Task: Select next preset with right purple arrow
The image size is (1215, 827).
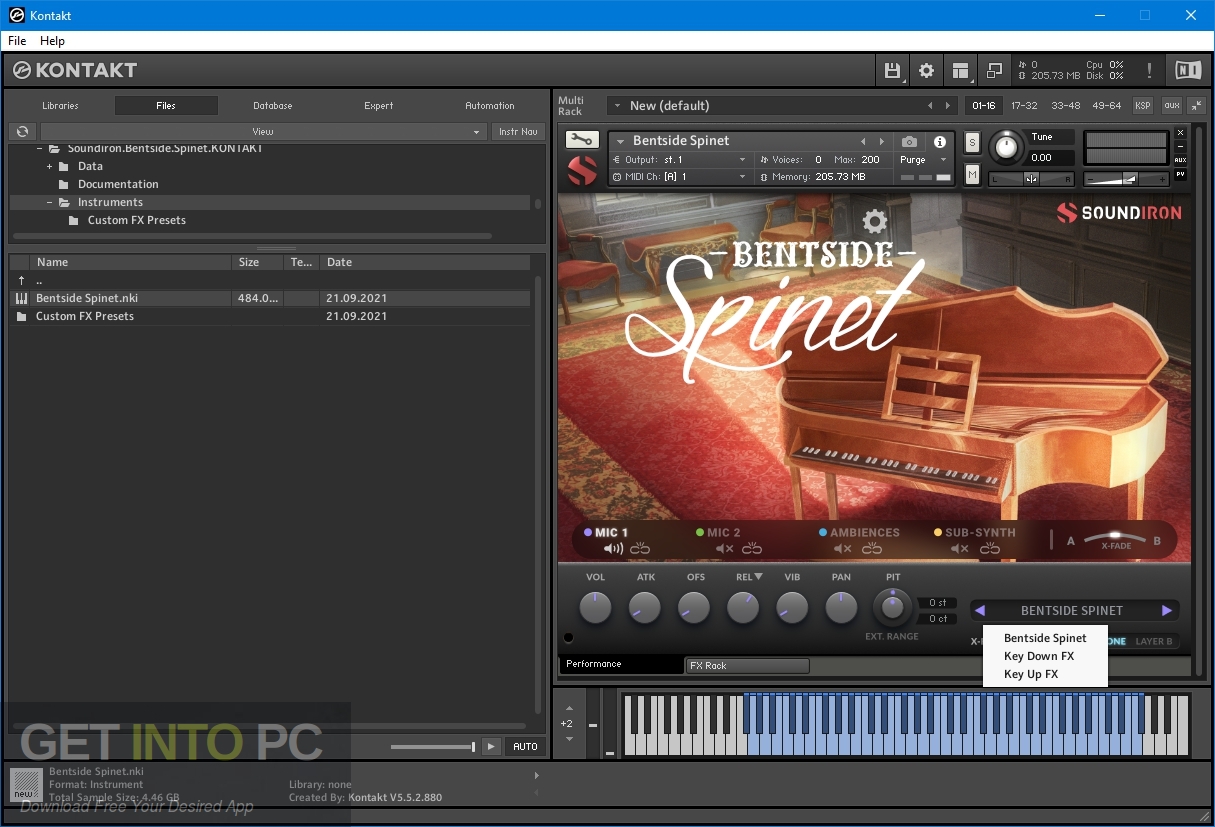Action: [1166, 610]
